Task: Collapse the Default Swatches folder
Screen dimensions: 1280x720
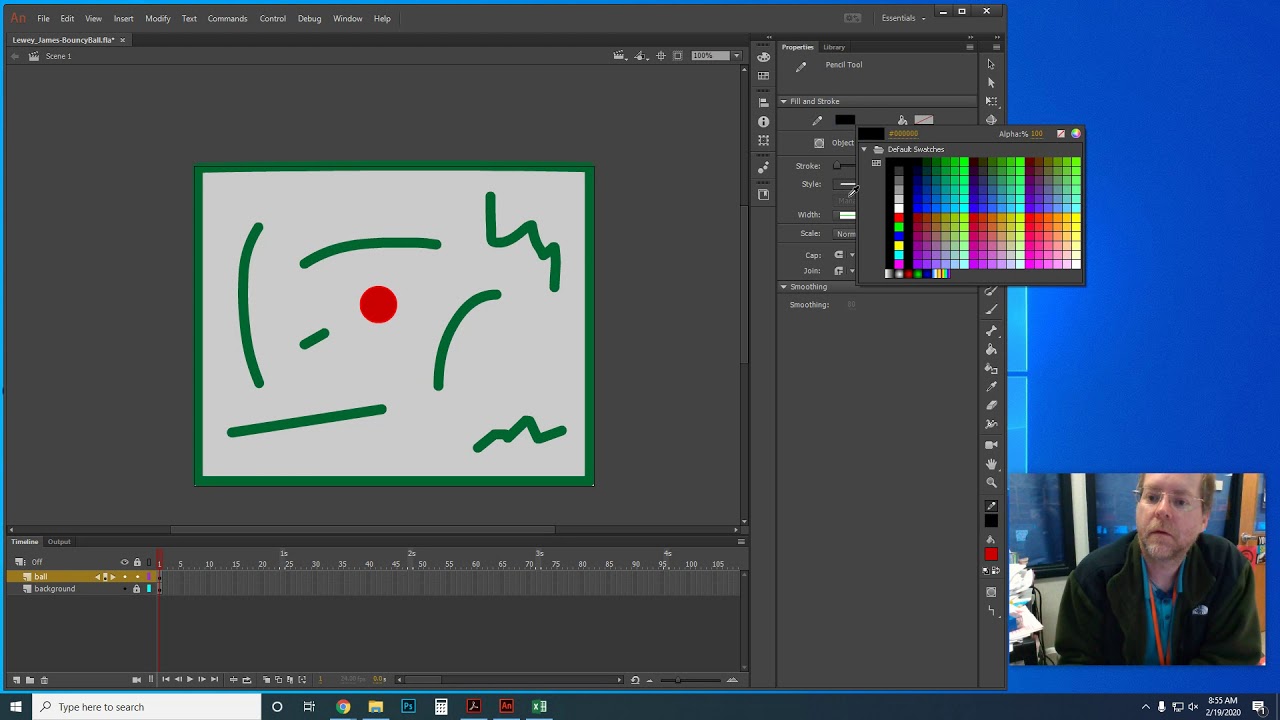Action: pos(864,149)
